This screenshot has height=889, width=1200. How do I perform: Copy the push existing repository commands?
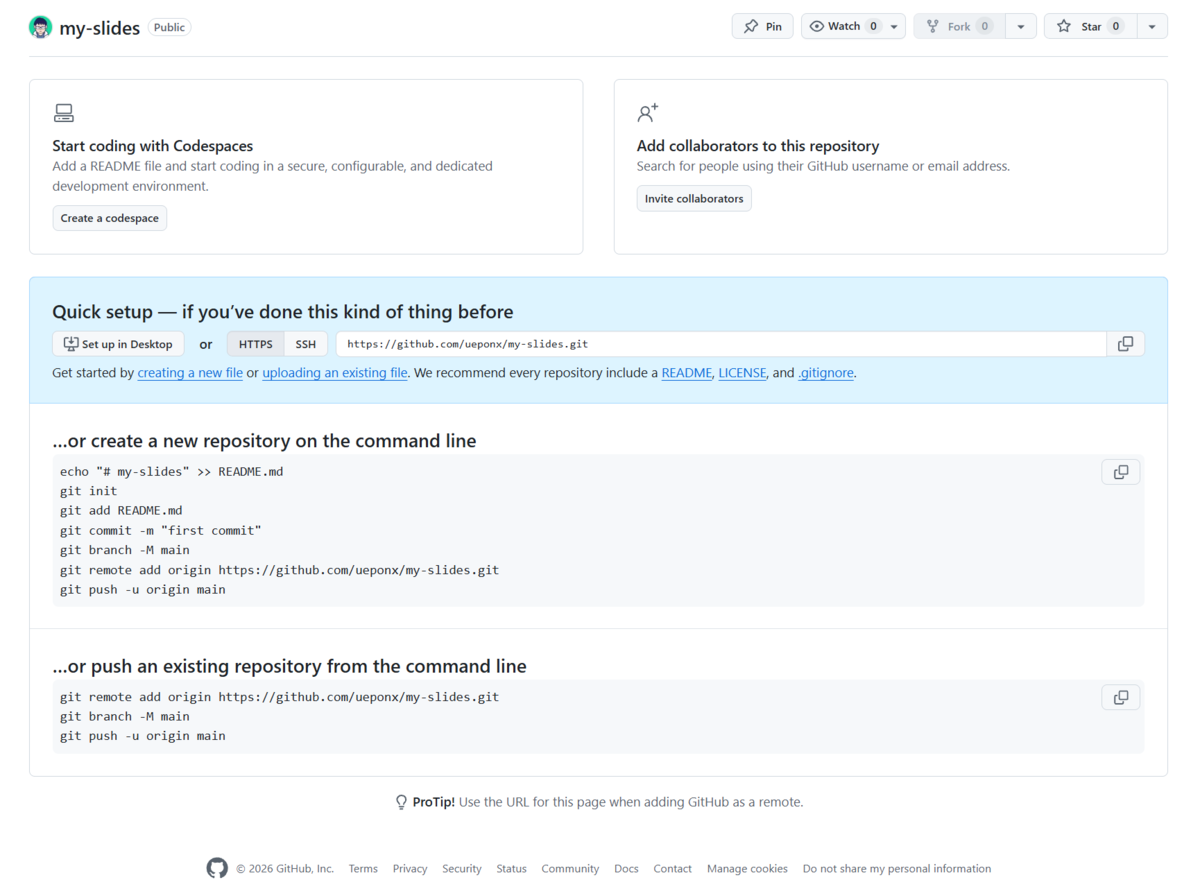(x=1121, y=697)
